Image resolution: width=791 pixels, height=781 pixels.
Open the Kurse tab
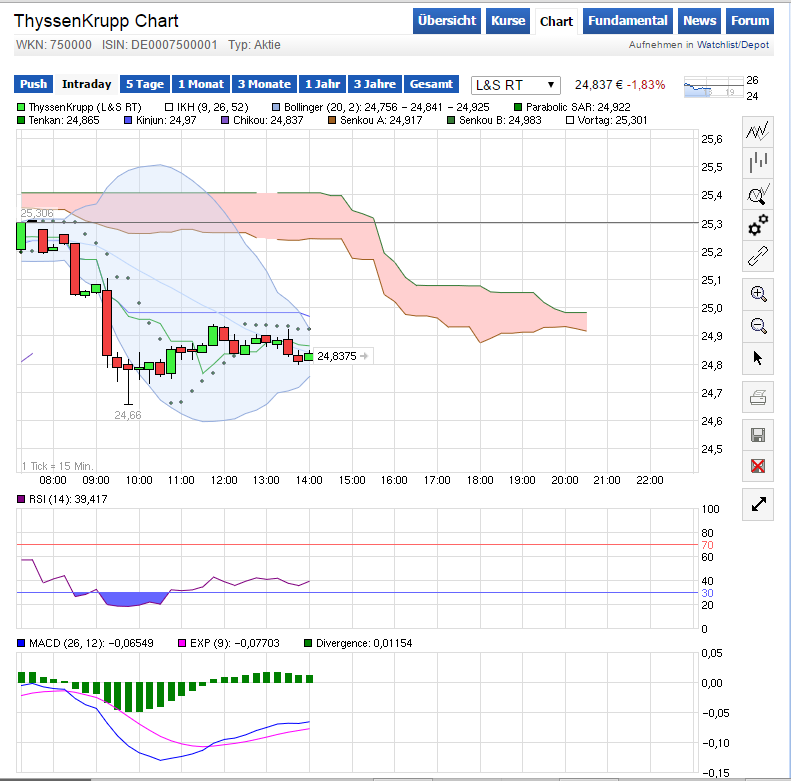tap(509, 21)
